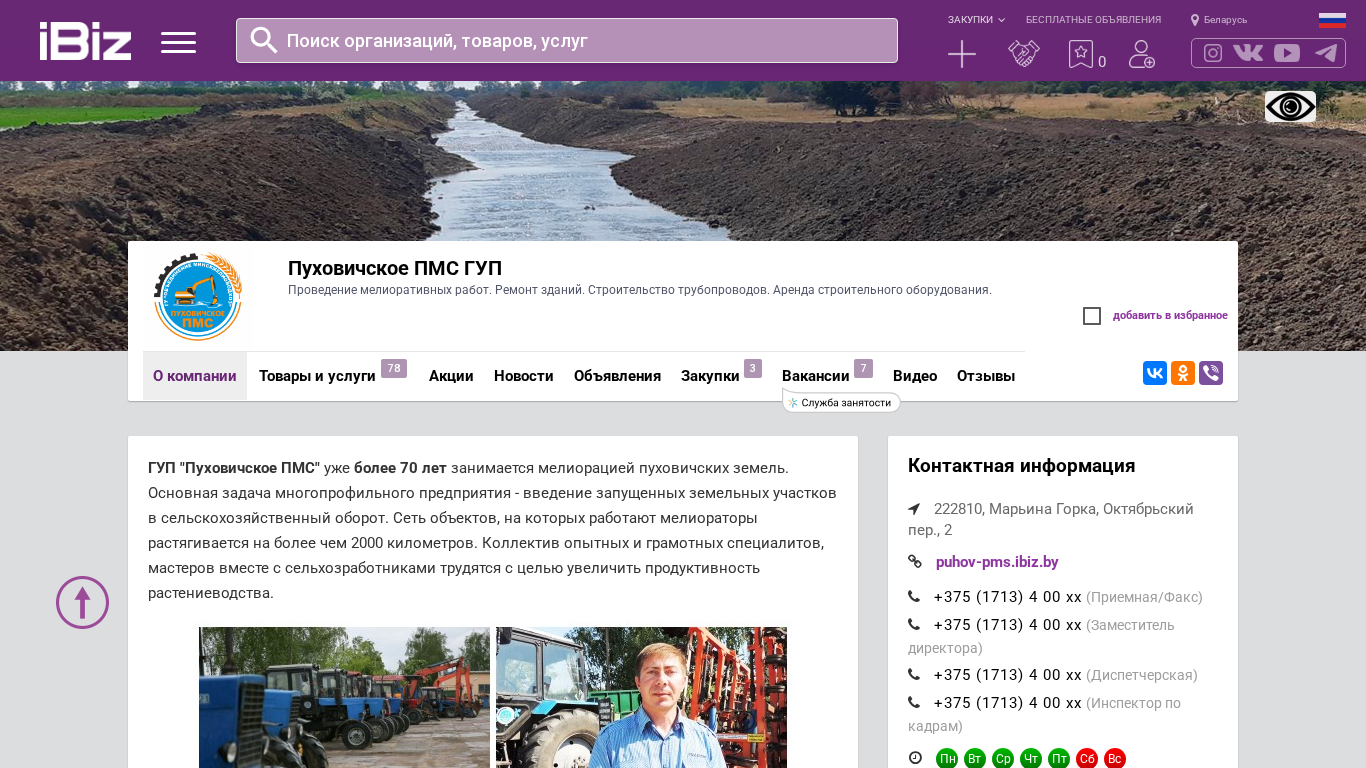Switch to the Акции tab
This screenshot has width=1366, height=768.
click(451, 376)
